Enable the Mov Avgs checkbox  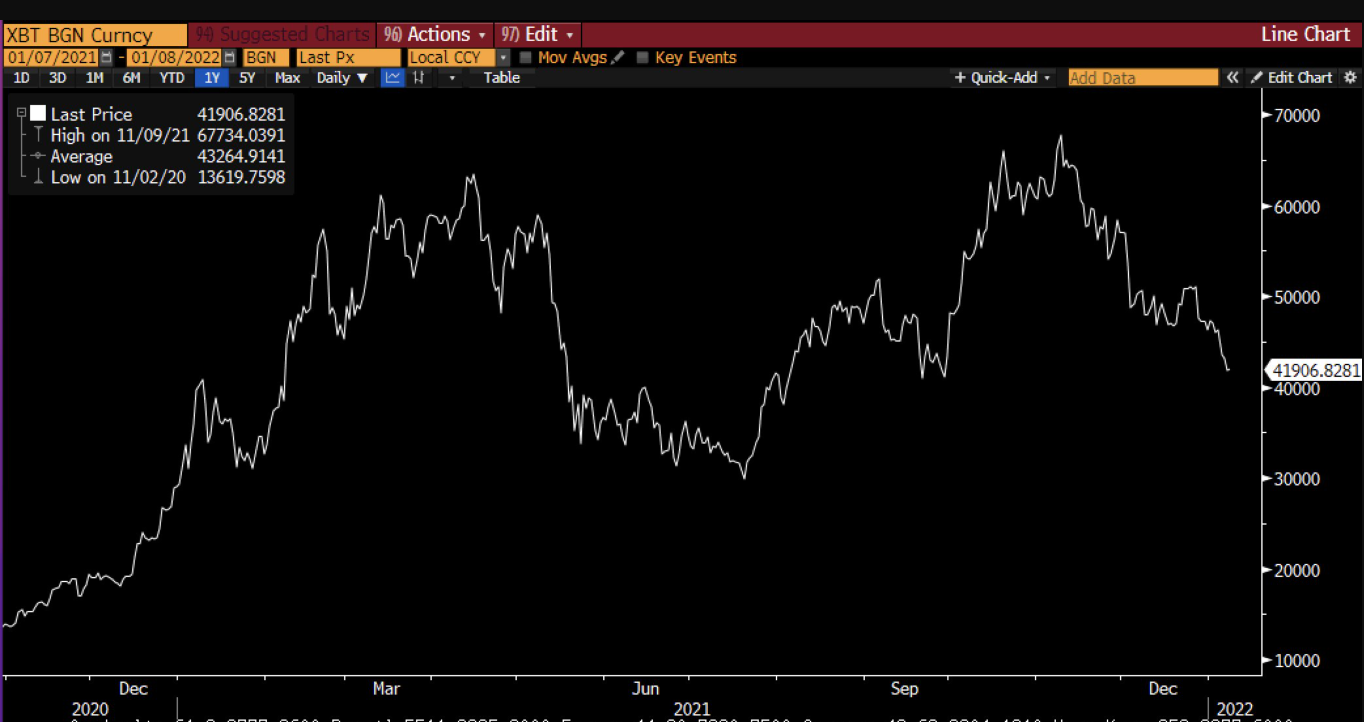point(527,57)
